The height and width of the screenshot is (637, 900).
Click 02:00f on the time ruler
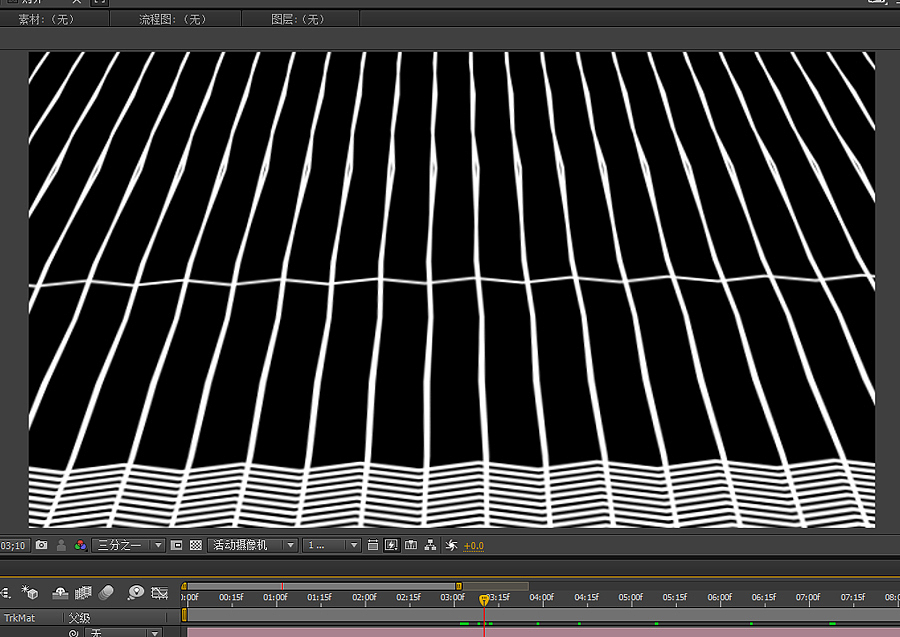(364, 597)
